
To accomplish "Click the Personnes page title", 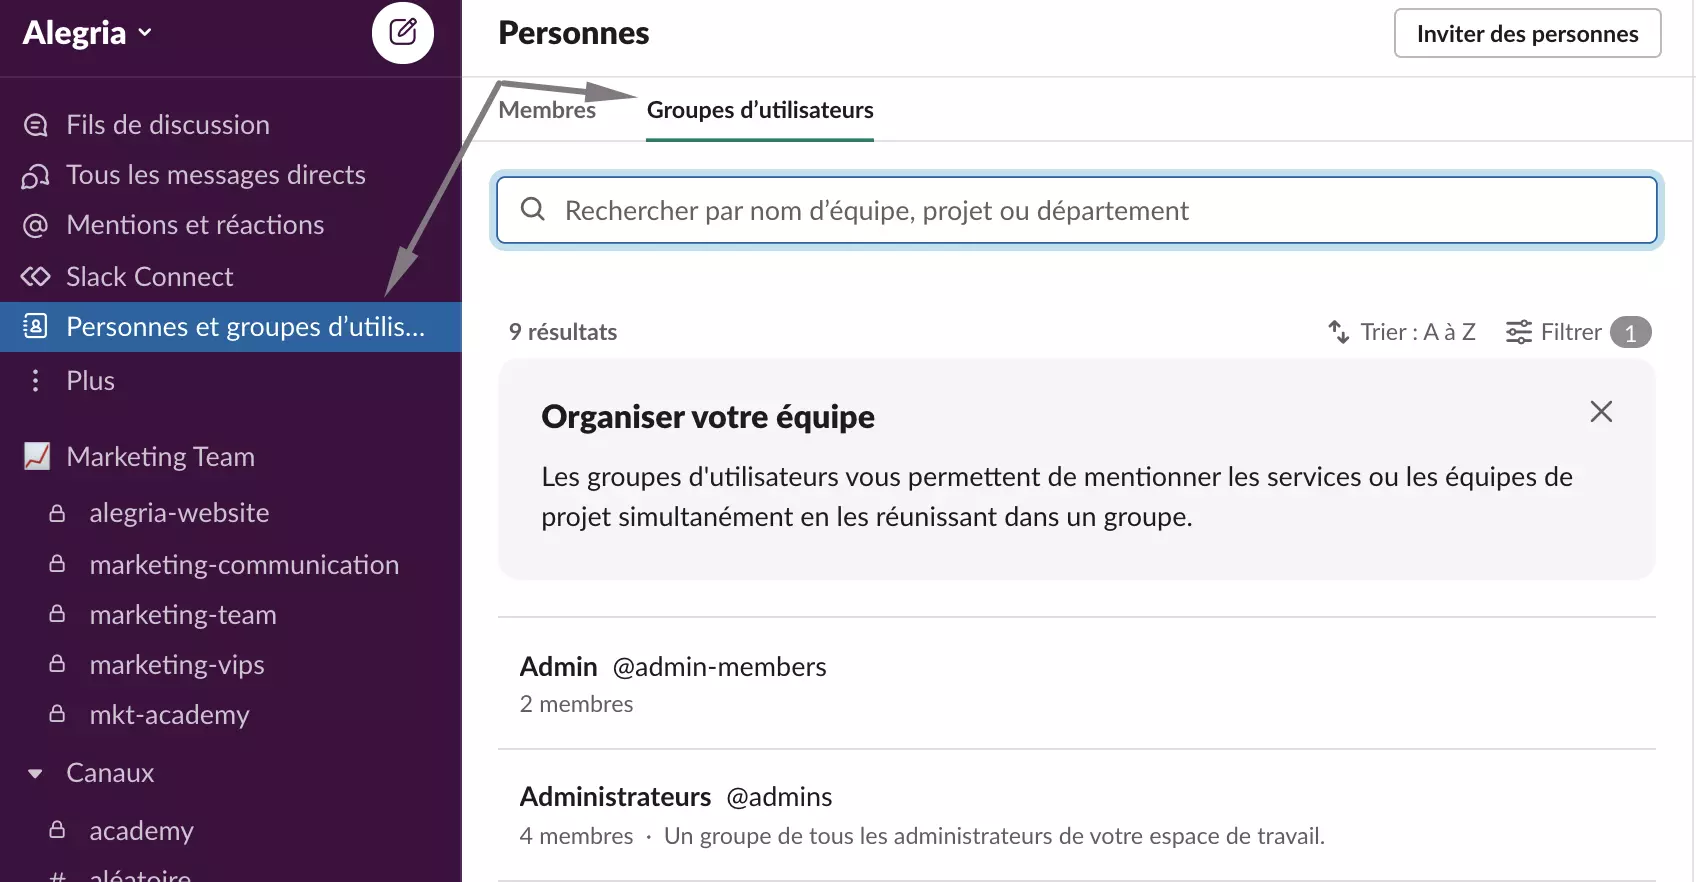I will (574, 33).
